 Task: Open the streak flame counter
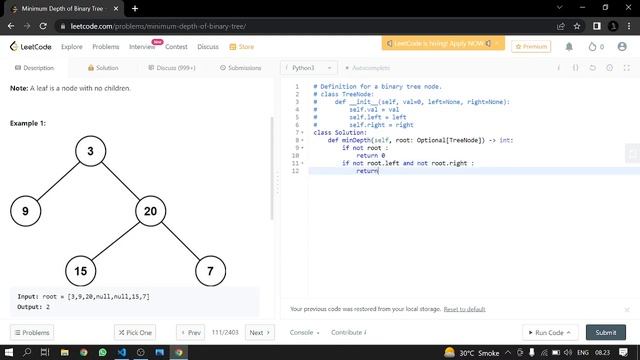click(596, 47)
